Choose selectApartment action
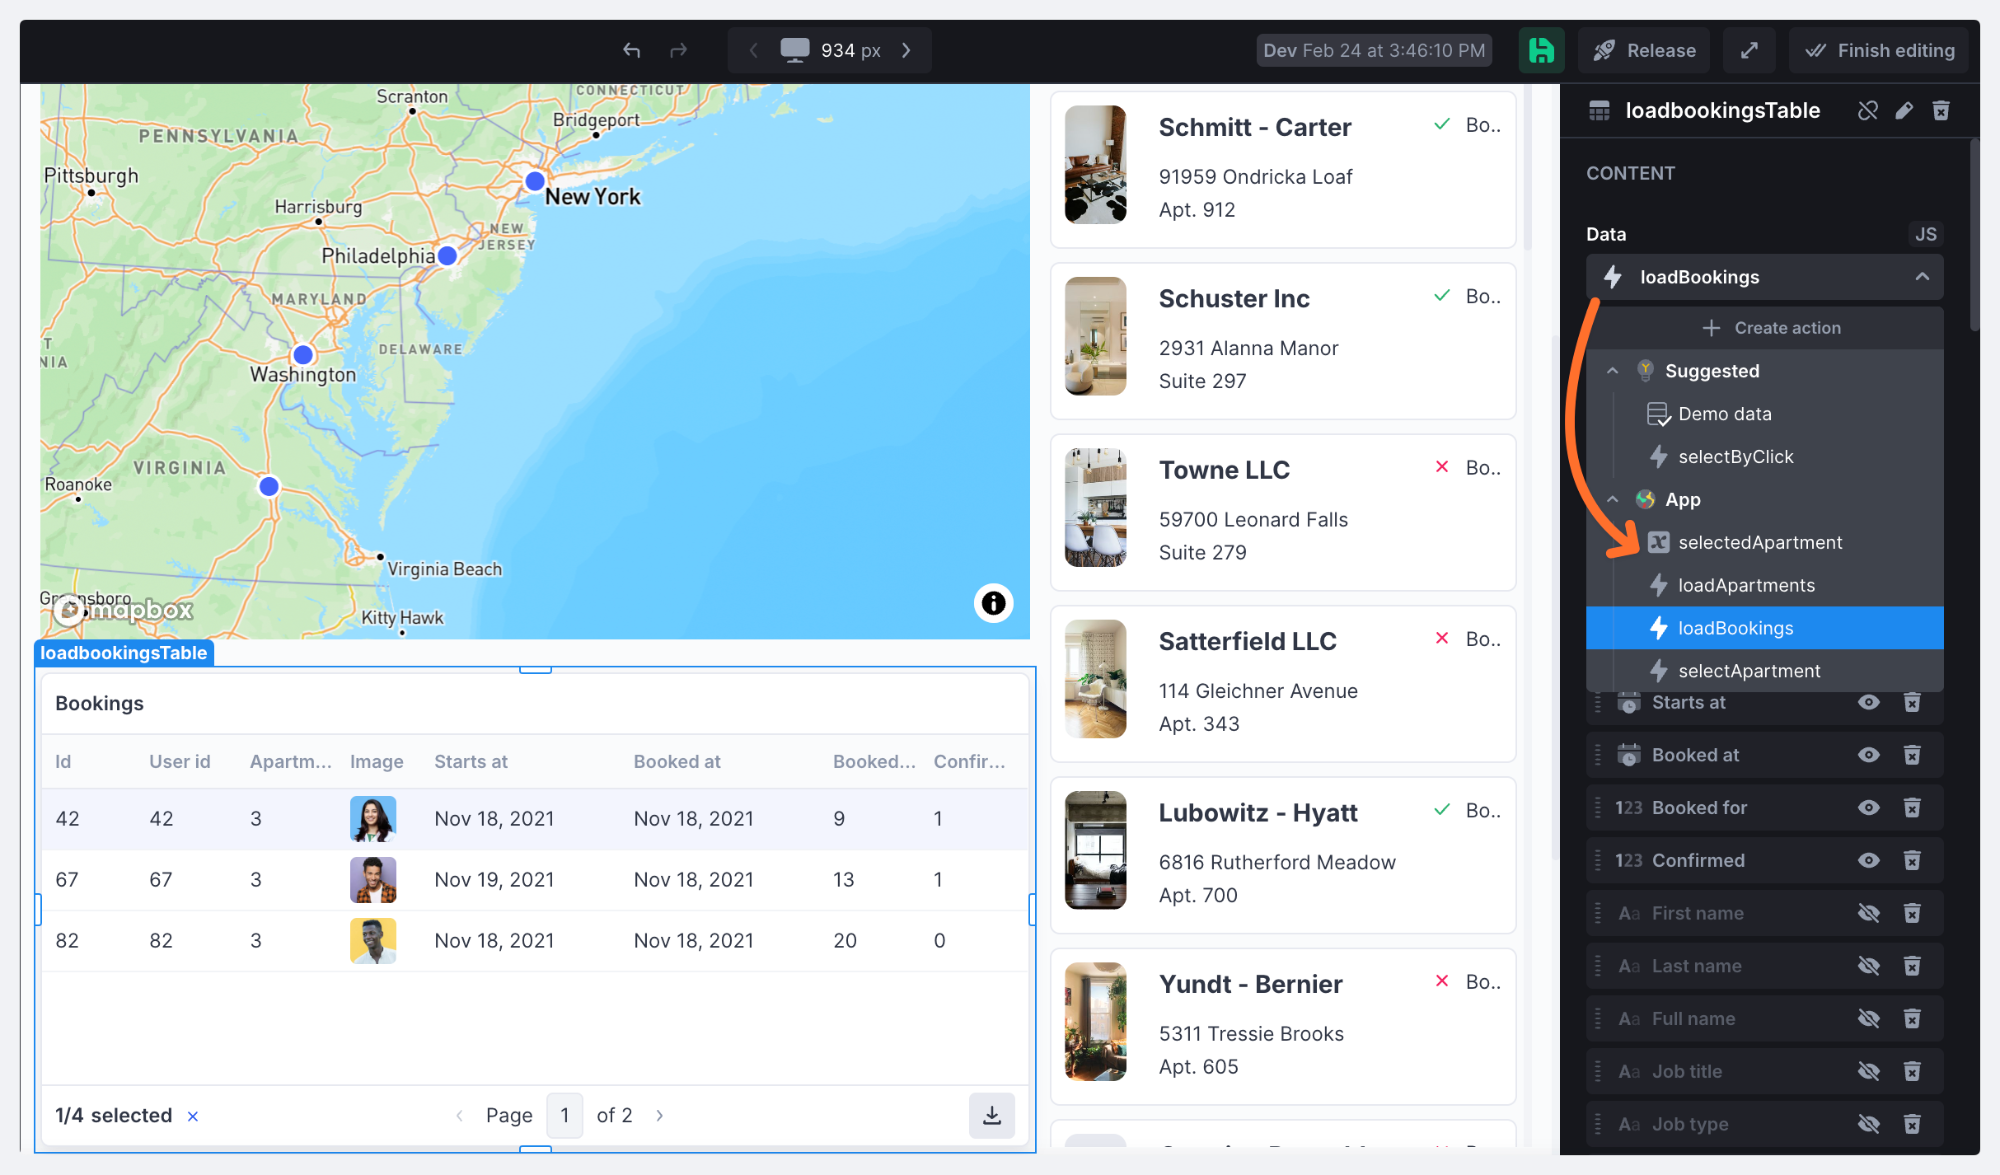 coord(1765,671)
